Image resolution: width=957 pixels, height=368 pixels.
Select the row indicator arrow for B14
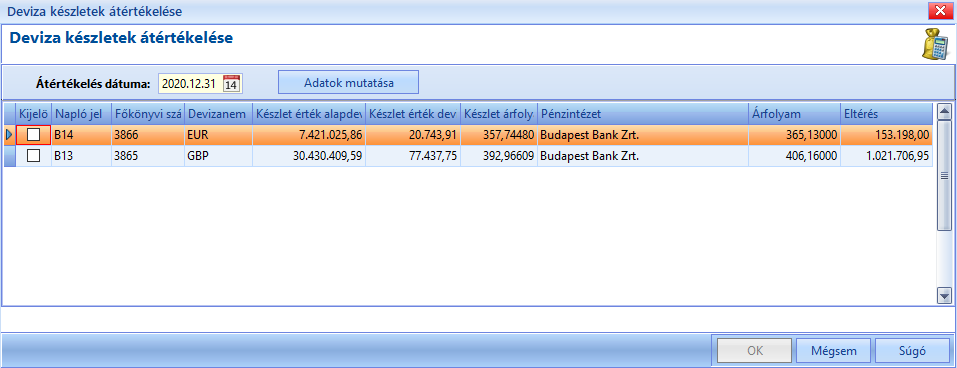click(x=9, y=135)
